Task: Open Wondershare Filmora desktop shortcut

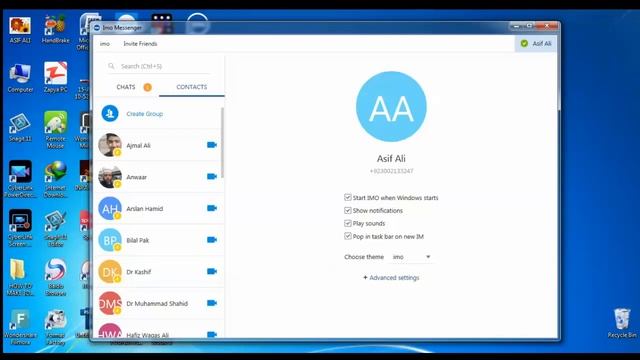Action: click(x=20, y=327)
